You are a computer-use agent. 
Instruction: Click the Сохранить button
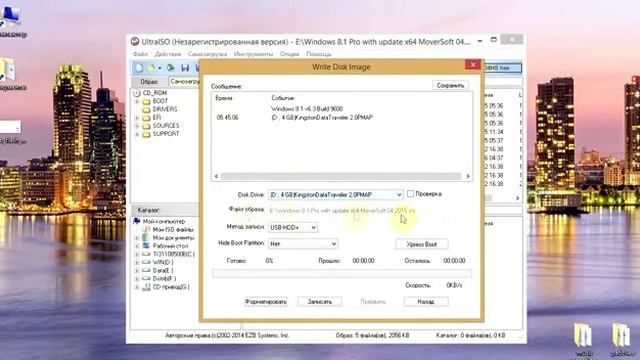[x=450, y=85]
